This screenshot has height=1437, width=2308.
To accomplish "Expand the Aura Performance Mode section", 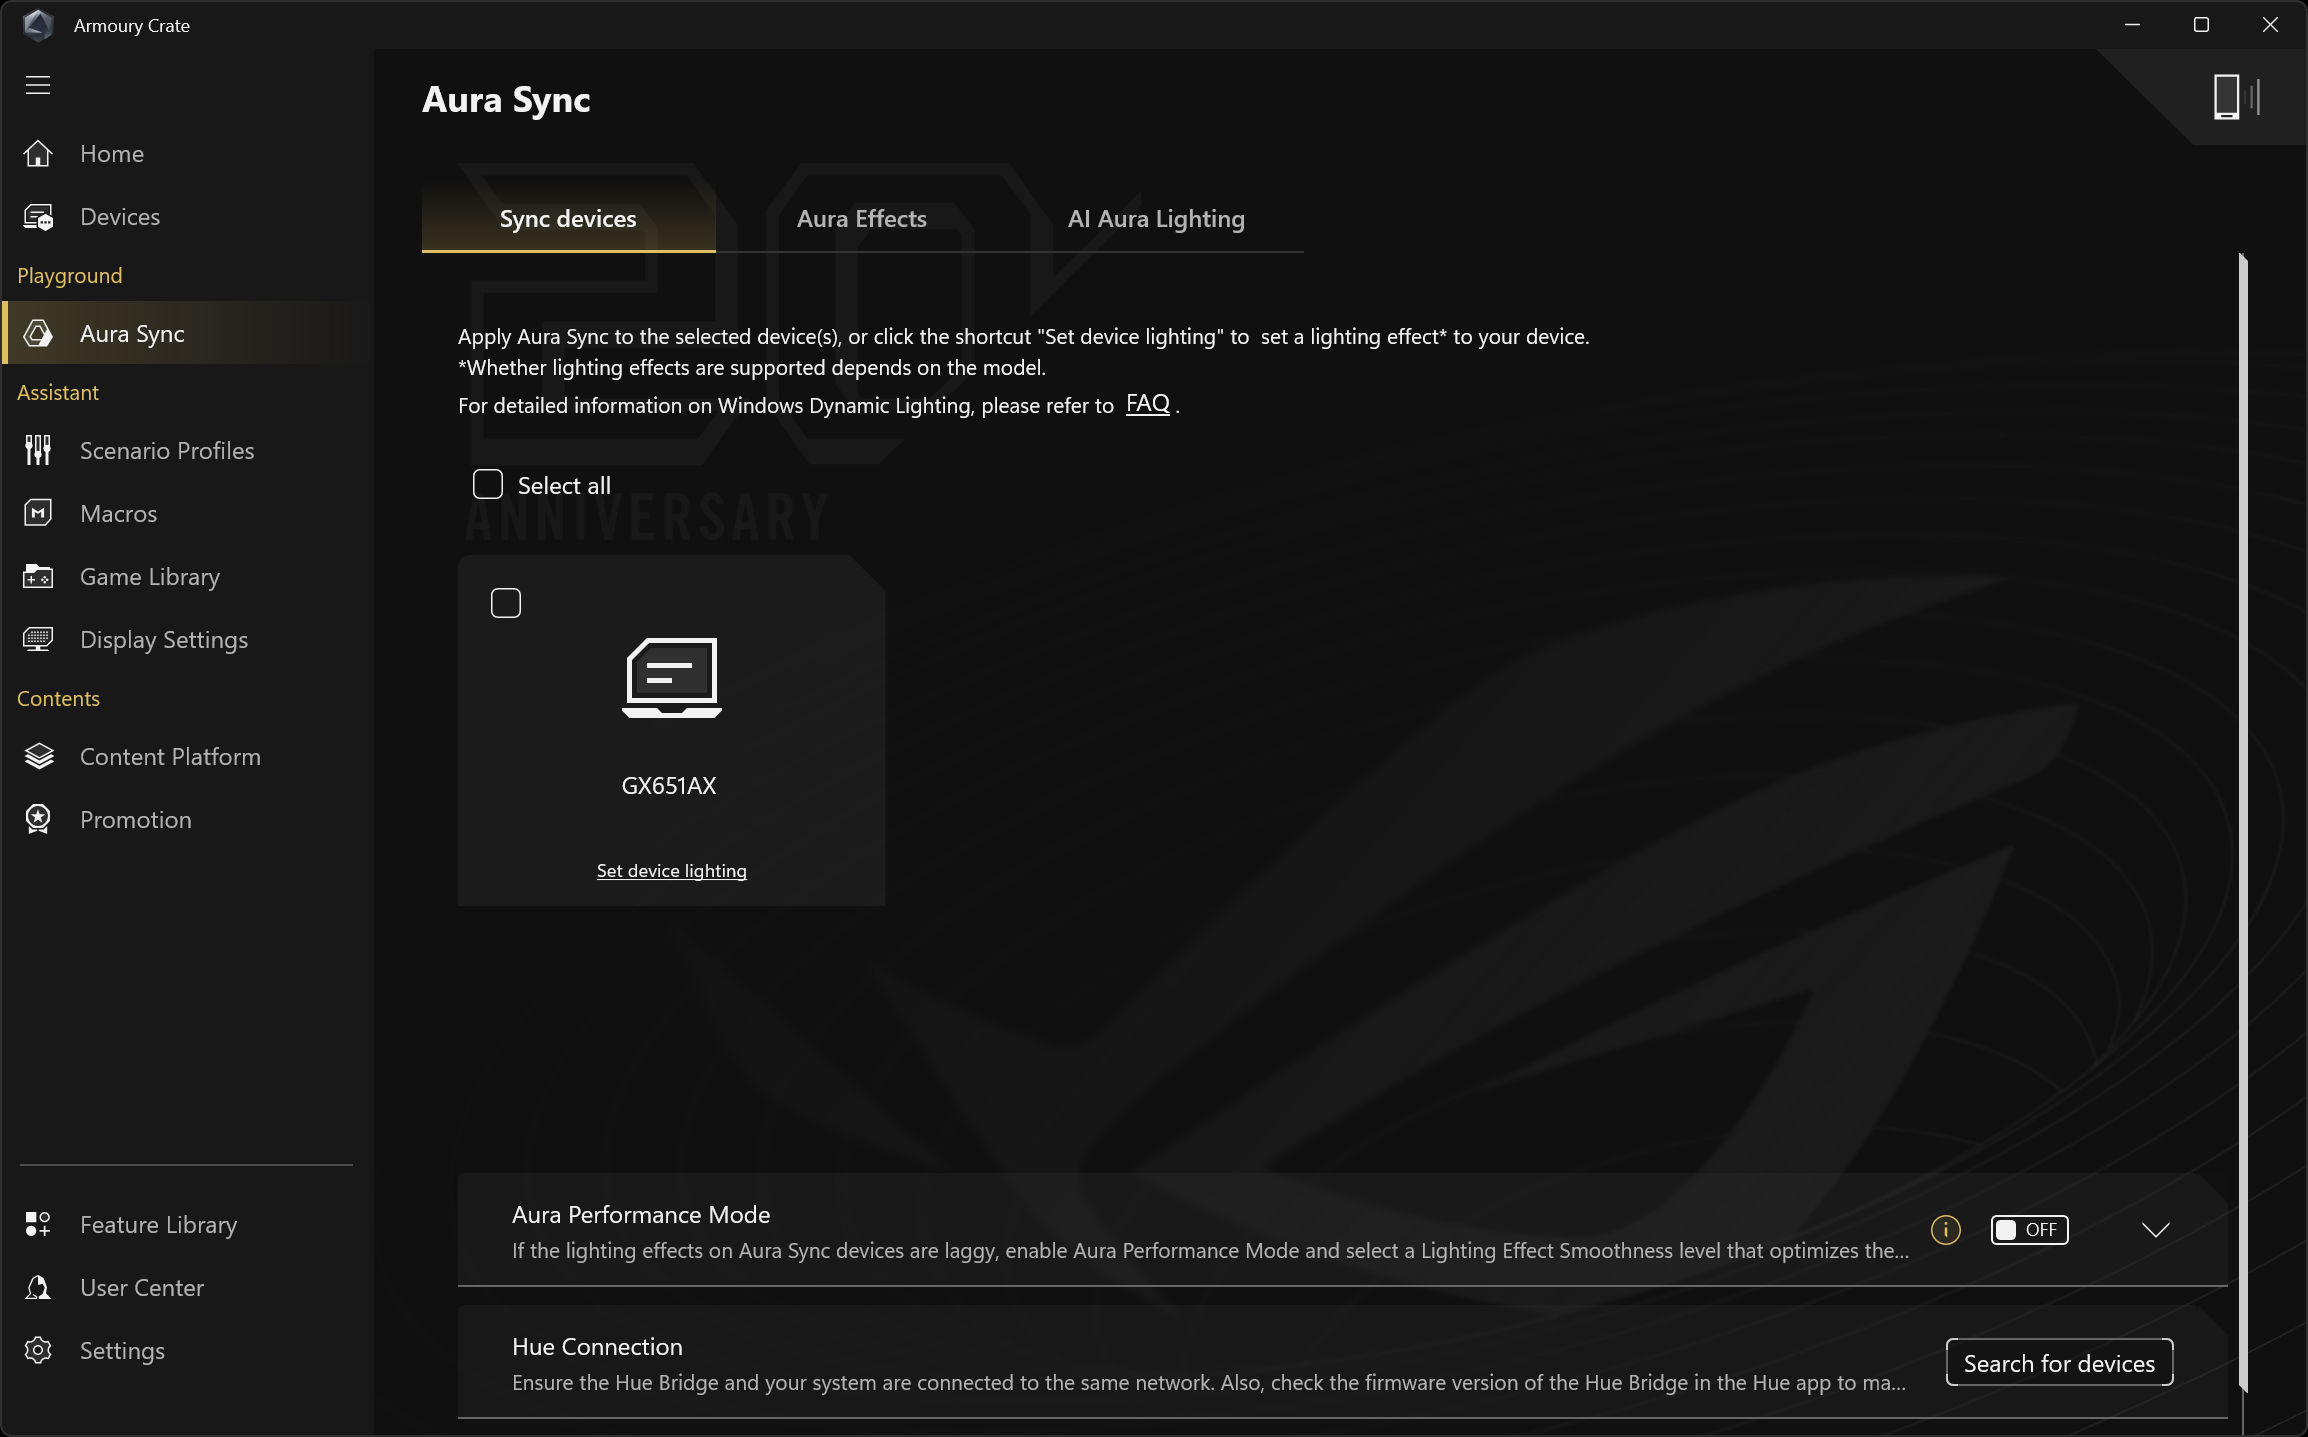I will pos(2155,1230).
